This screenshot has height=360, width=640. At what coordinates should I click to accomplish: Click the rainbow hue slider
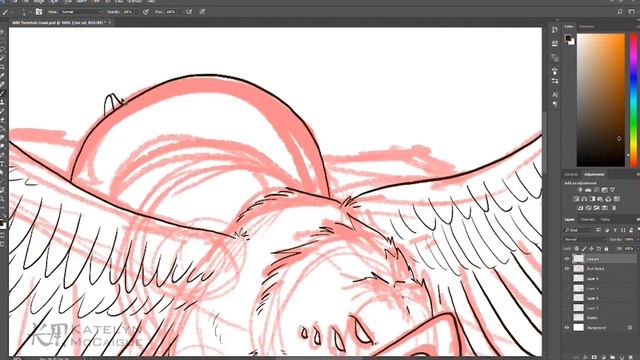click(633, 100)
